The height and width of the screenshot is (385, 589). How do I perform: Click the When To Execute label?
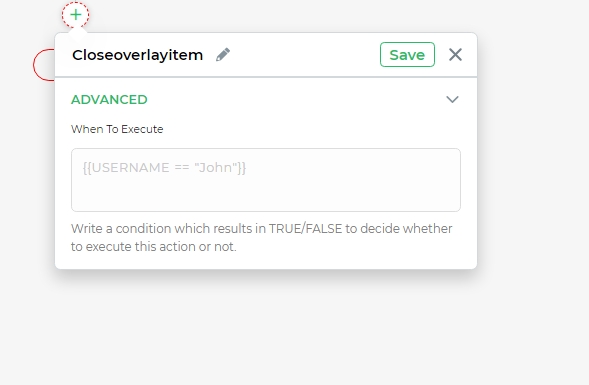[x=117, y=129]
